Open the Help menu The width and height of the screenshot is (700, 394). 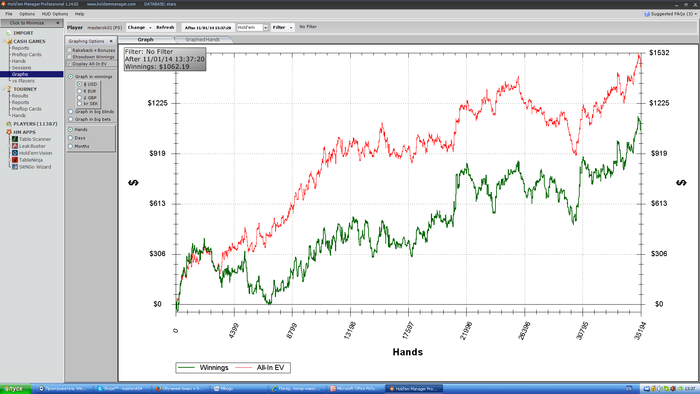coord(79,14)
